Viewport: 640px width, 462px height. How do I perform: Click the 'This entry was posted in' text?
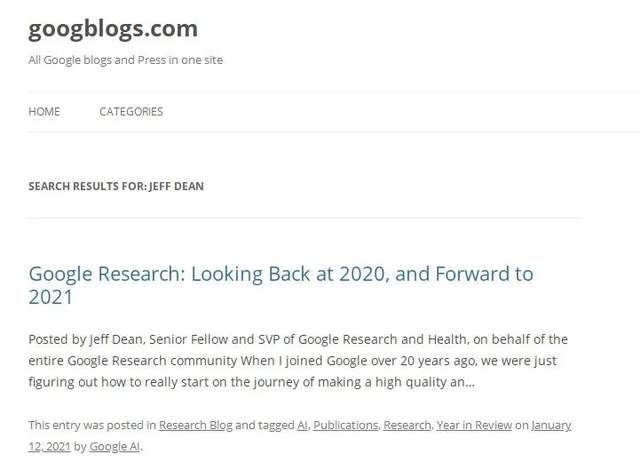point(92,425)
